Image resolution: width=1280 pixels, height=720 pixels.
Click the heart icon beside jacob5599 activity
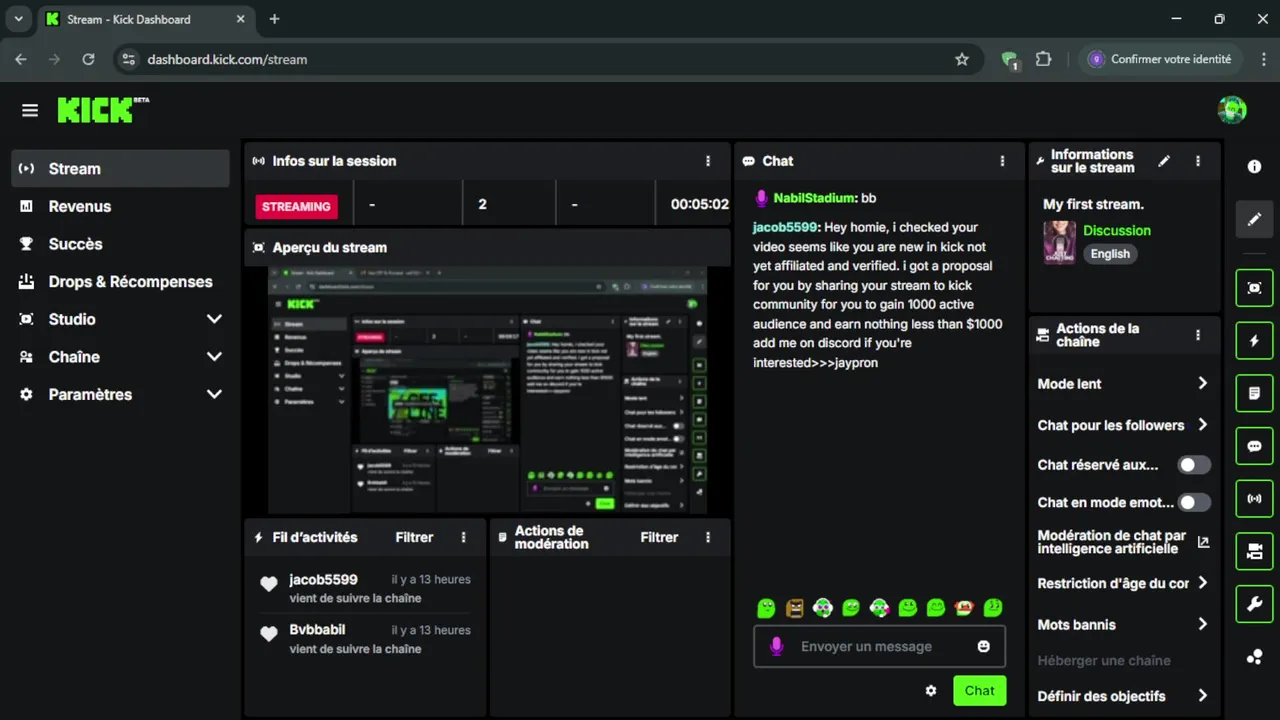coord(269,585)
